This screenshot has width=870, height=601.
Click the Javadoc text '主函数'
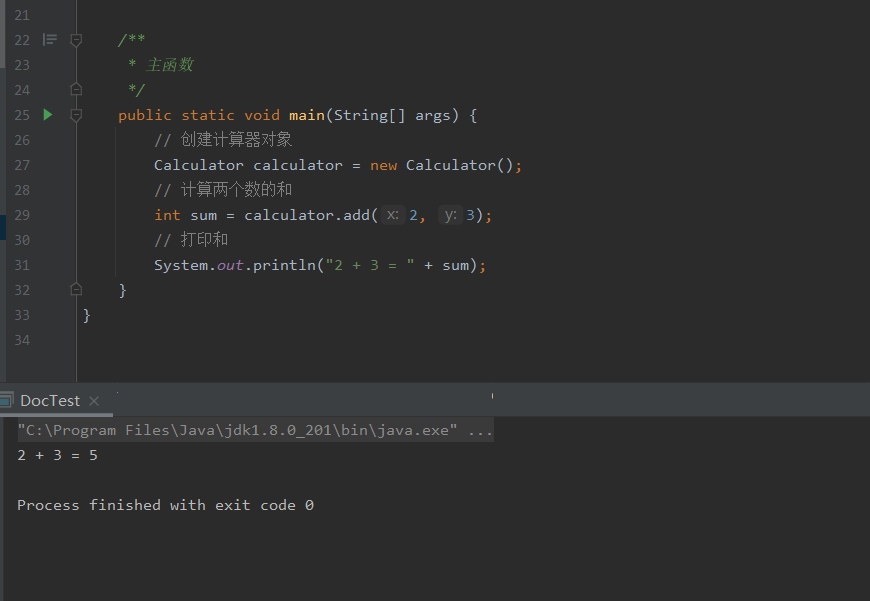coord(170,65)
